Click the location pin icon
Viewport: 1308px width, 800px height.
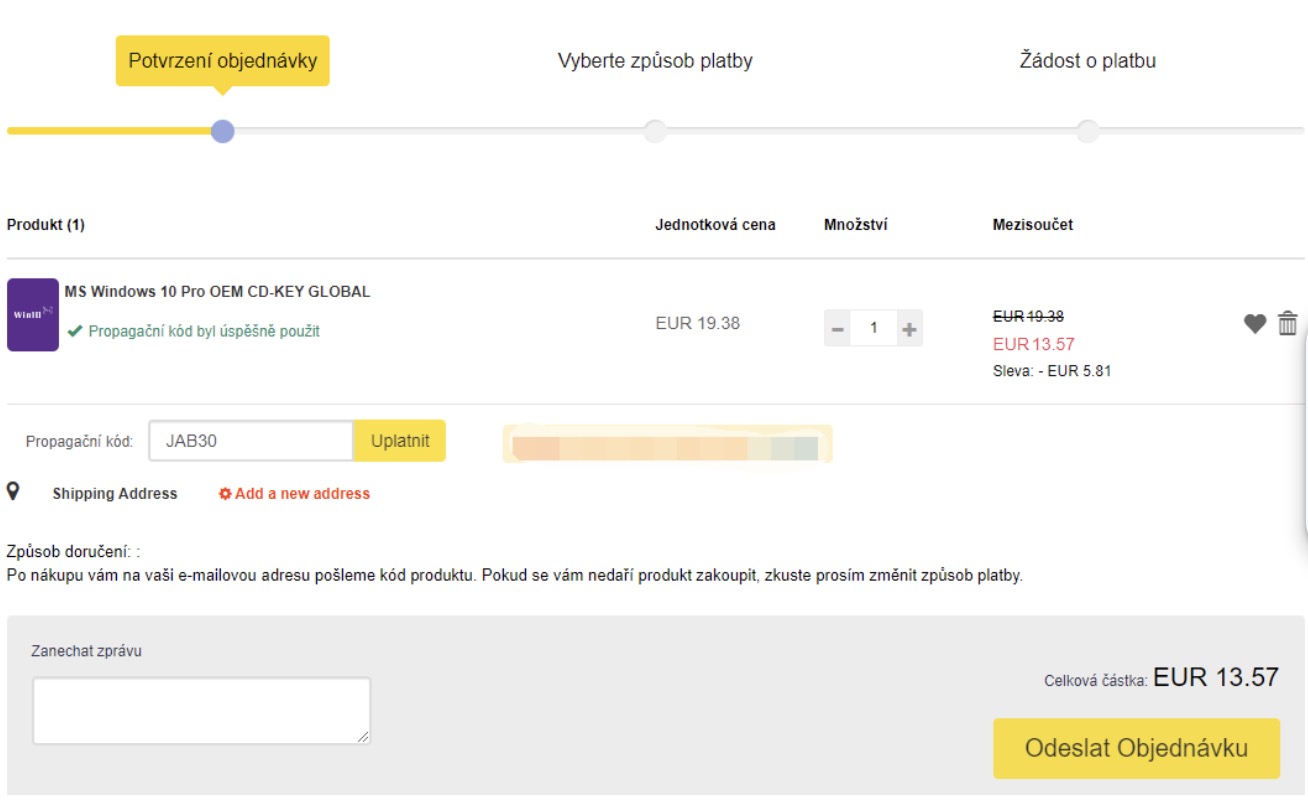tap(14, 491)
